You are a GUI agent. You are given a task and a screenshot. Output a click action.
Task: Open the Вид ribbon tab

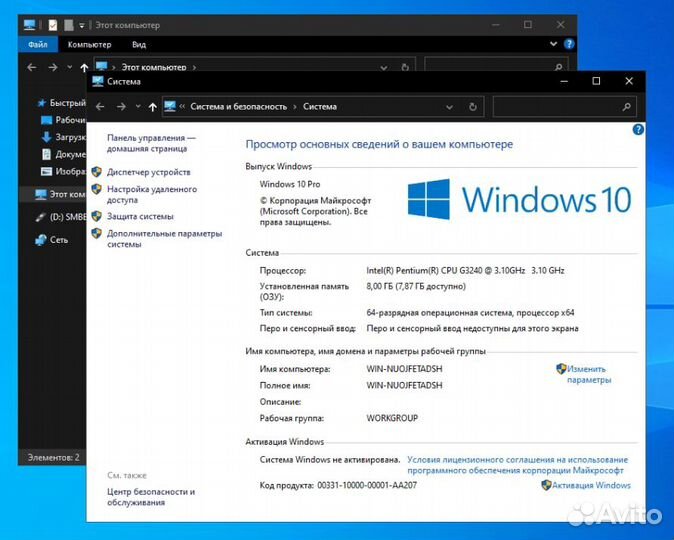click(139, 44)
